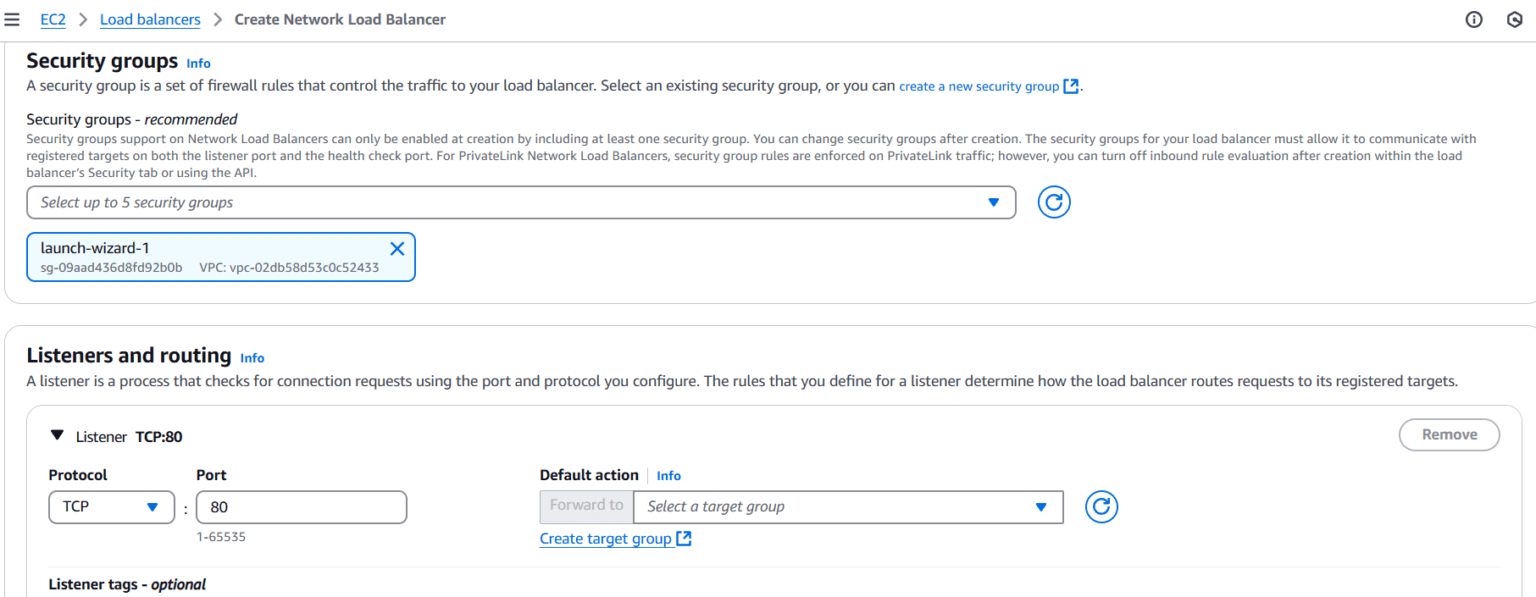
Task: Click the Remove button for the listener
Action: pos(1449,435)
